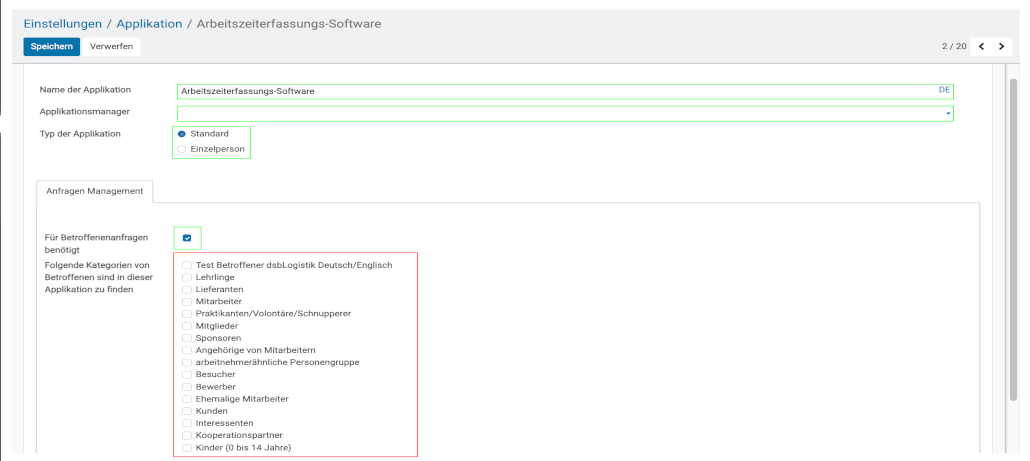Screen dimensions: 1030x461
Task: Click the Name der Applikation field
Action: [x=555, y=91]
